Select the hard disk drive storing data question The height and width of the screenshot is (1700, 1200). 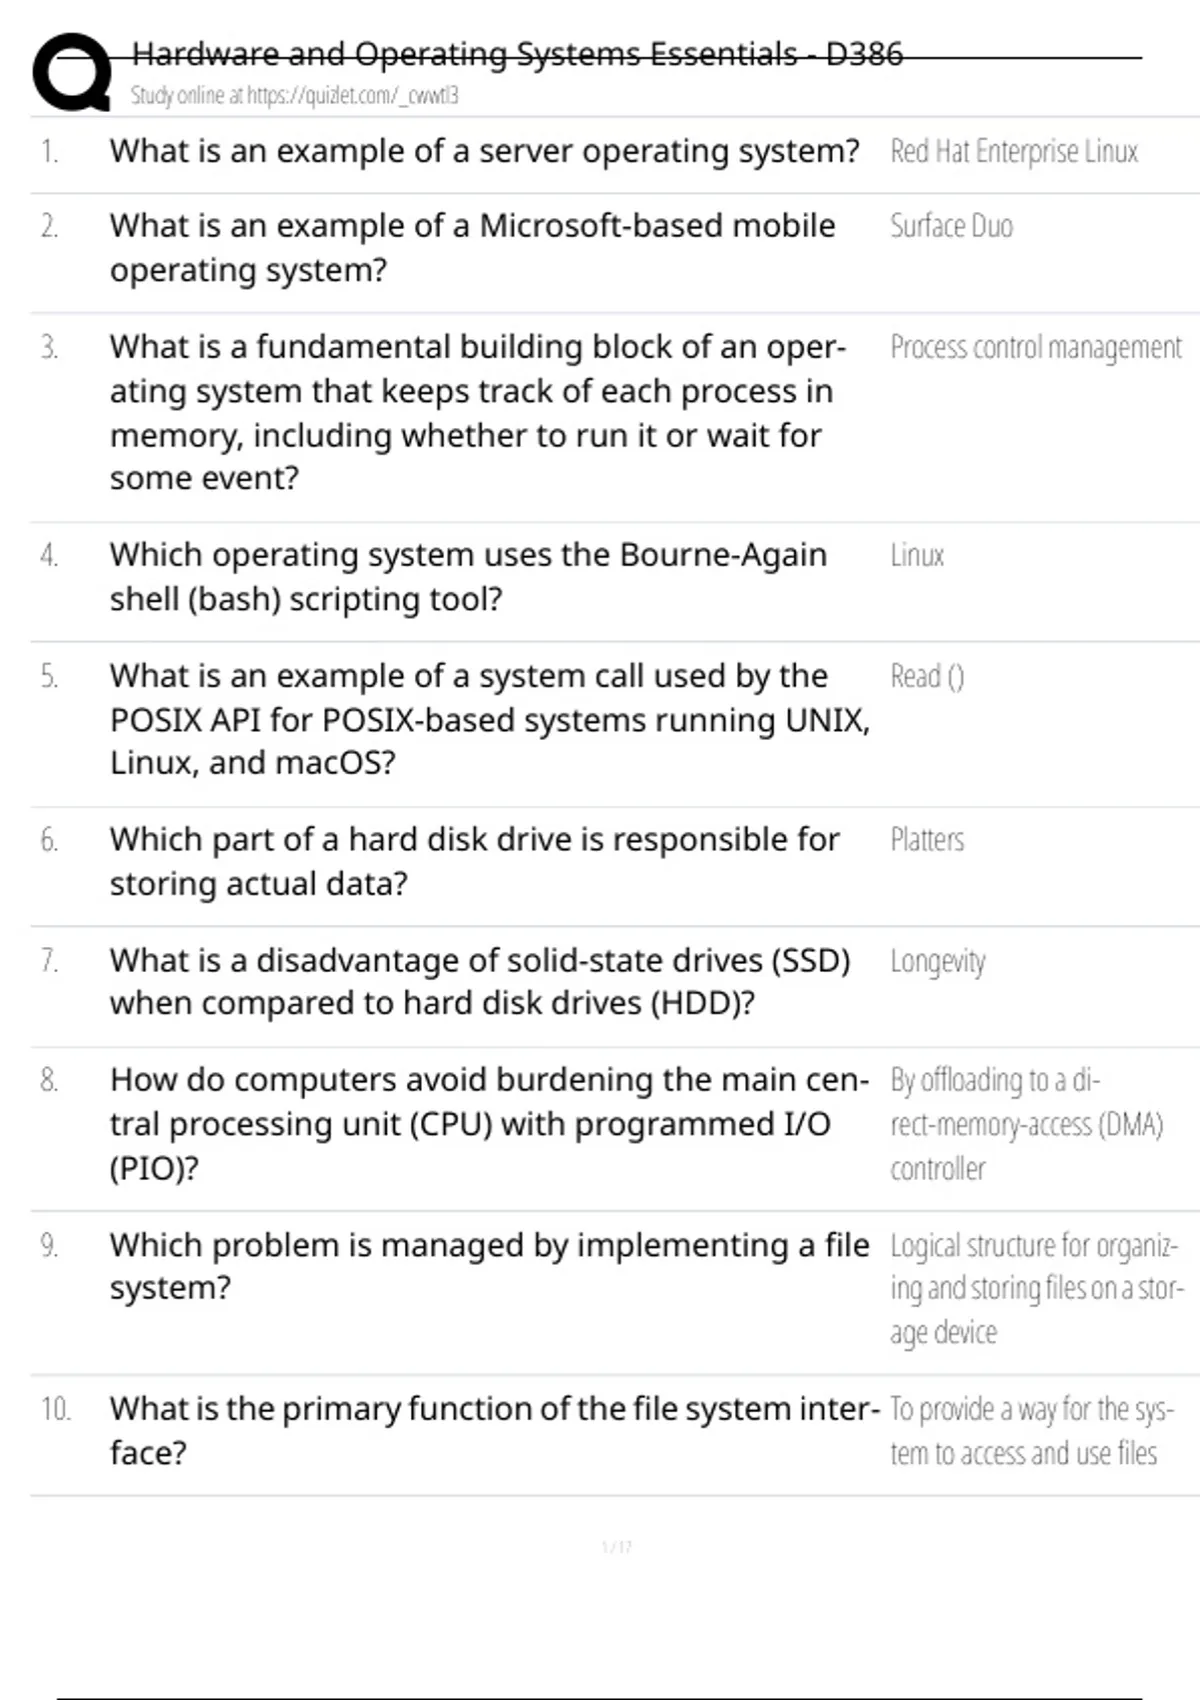click(474, 861)
